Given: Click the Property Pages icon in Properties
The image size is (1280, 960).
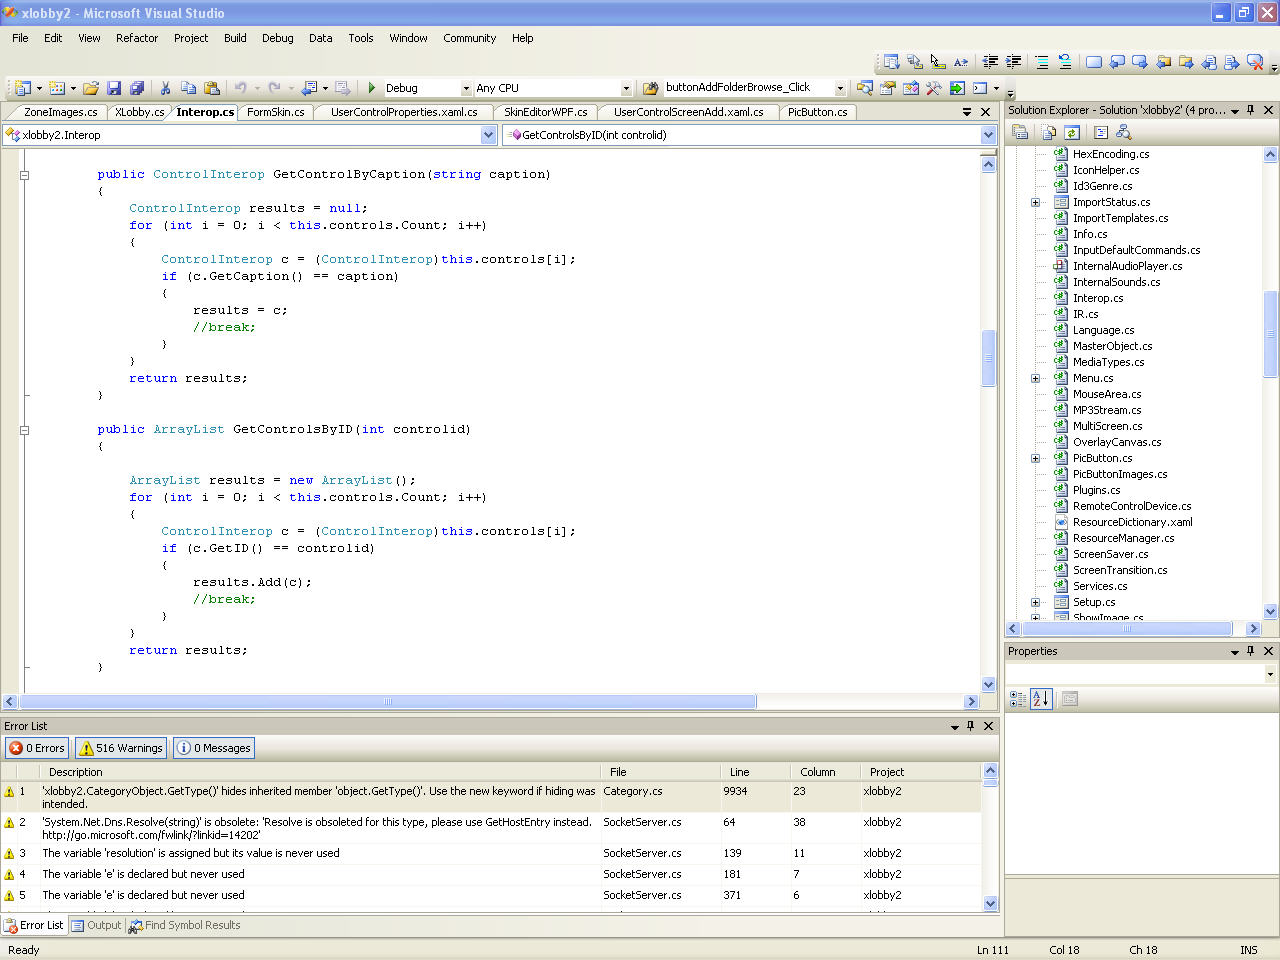Looking at the screenshot, I should (x=1069, y=699).
